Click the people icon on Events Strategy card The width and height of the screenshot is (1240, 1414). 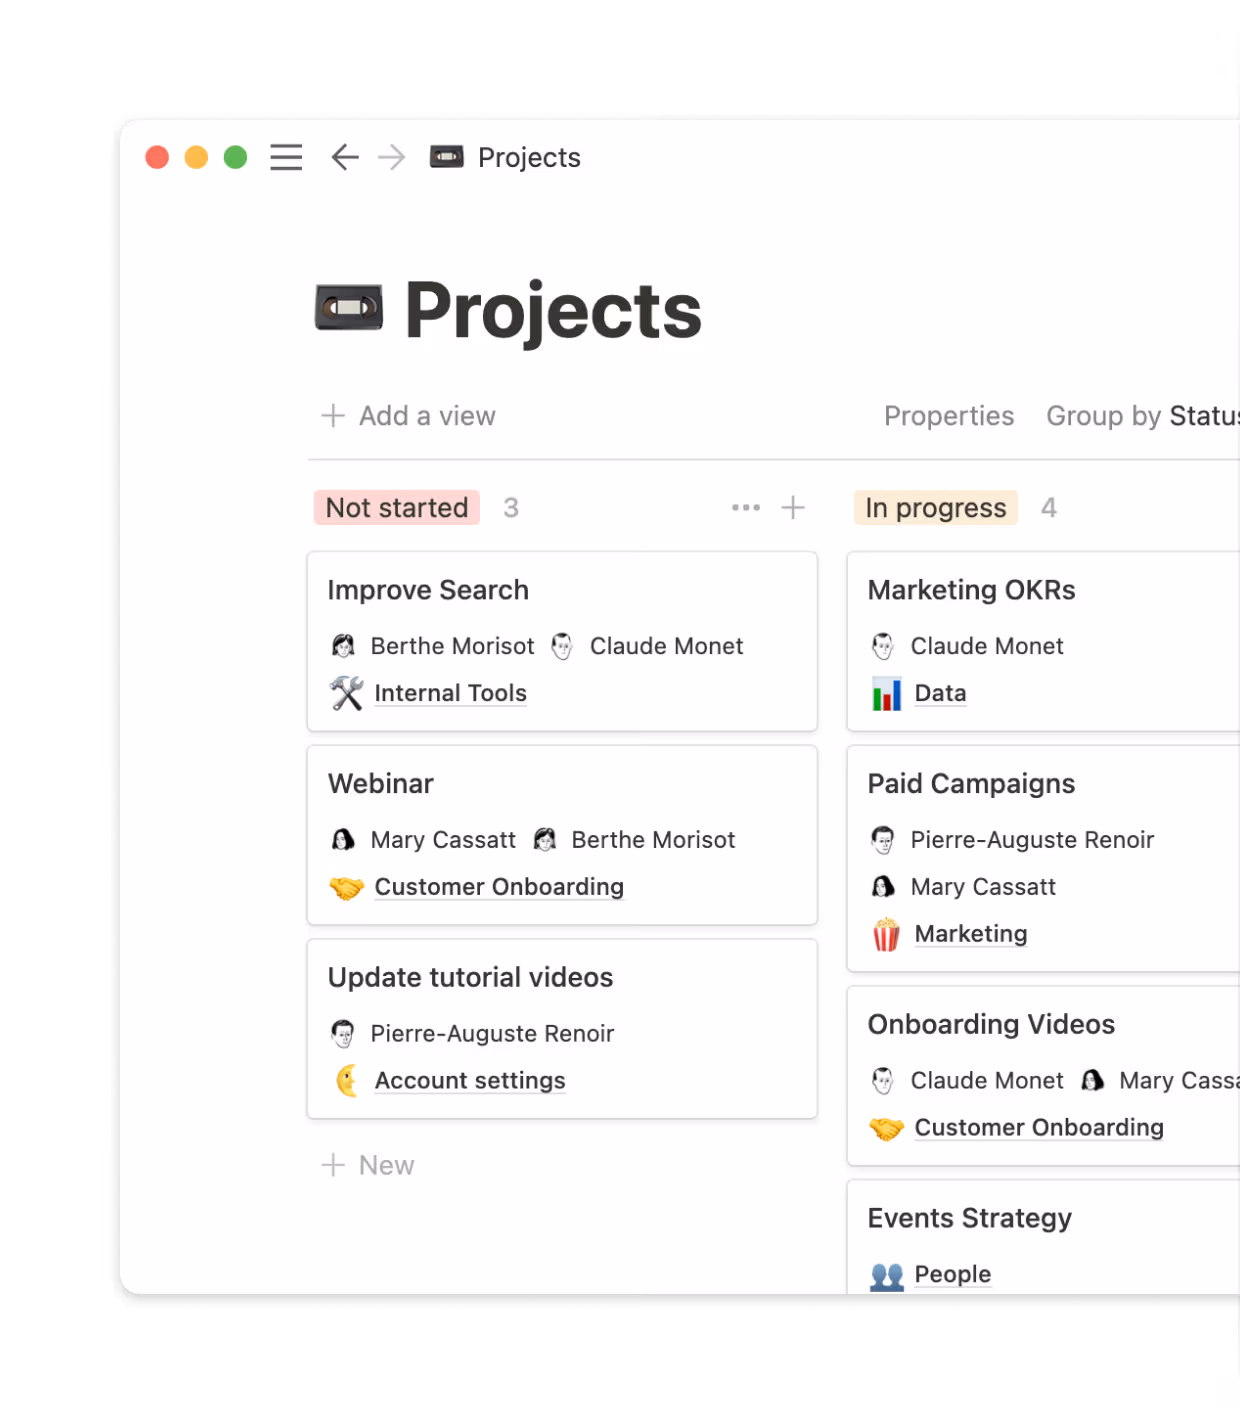(885, 1274)
